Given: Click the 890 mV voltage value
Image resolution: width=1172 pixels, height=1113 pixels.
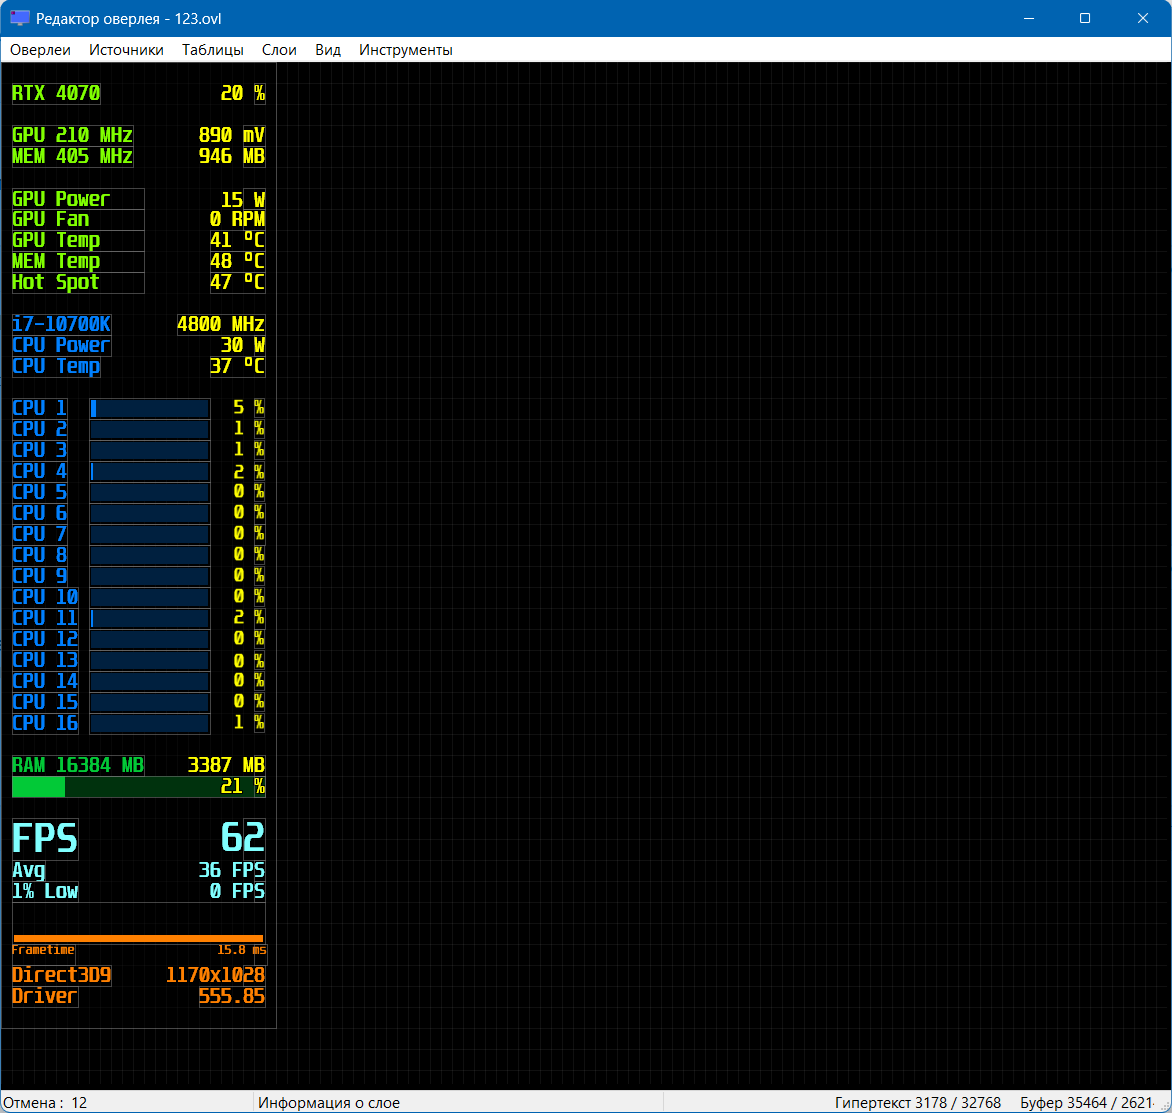Looking at the screenshot, I should click(232, 135).
